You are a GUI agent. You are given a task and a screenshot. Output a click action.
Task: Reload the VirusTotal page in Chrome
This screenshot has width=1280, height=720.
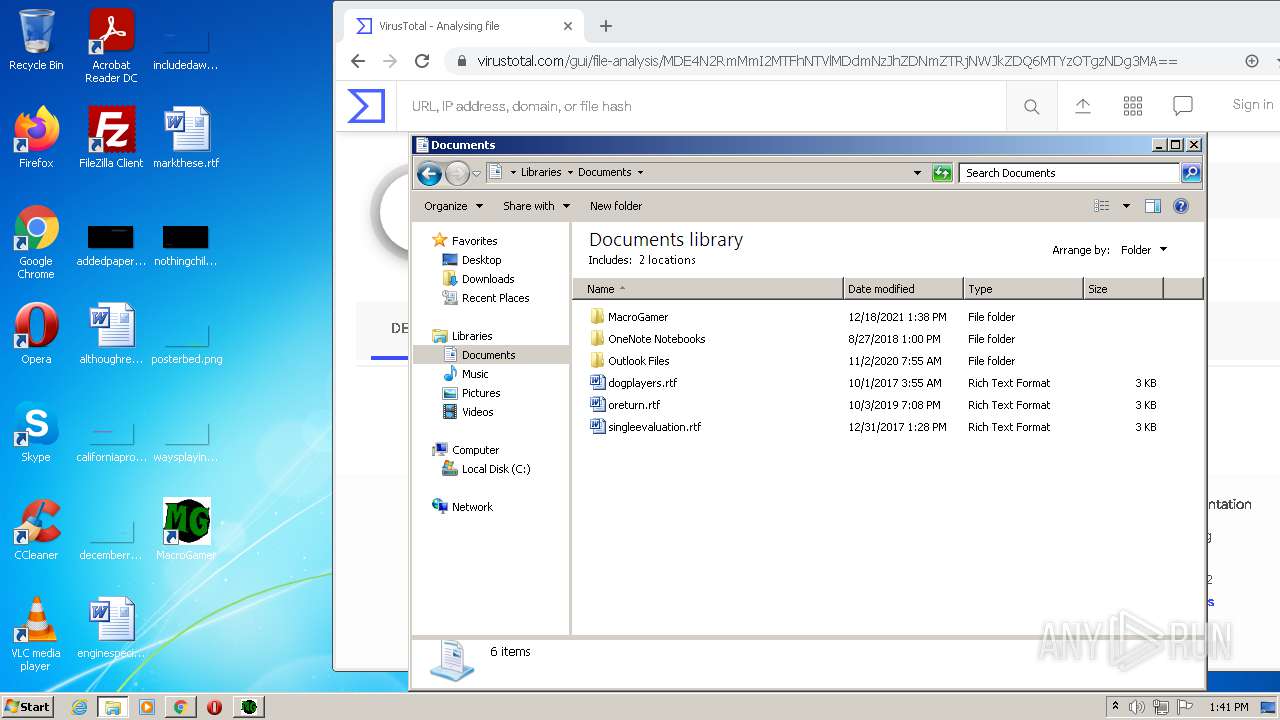coord(422,61)
